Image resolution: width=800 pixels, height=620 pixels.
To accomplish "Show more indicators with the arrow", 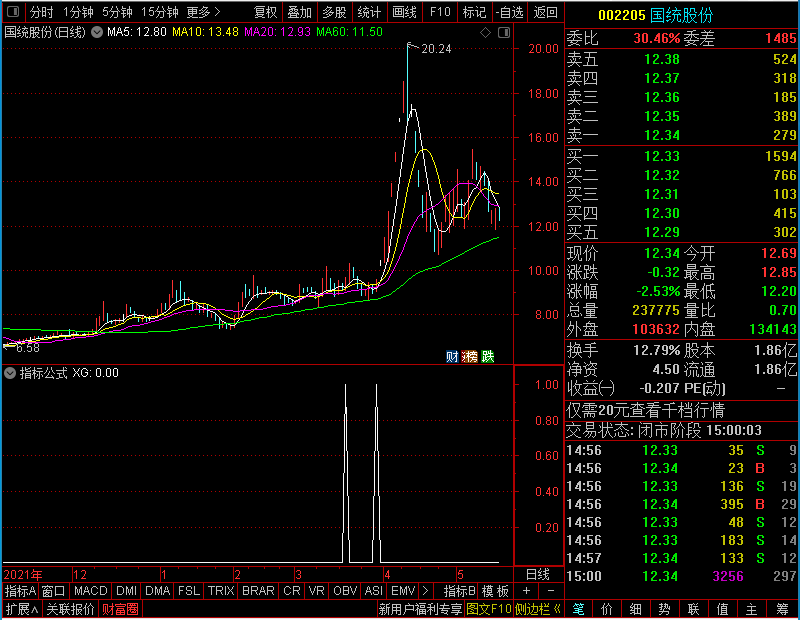I will click(426, 591).
